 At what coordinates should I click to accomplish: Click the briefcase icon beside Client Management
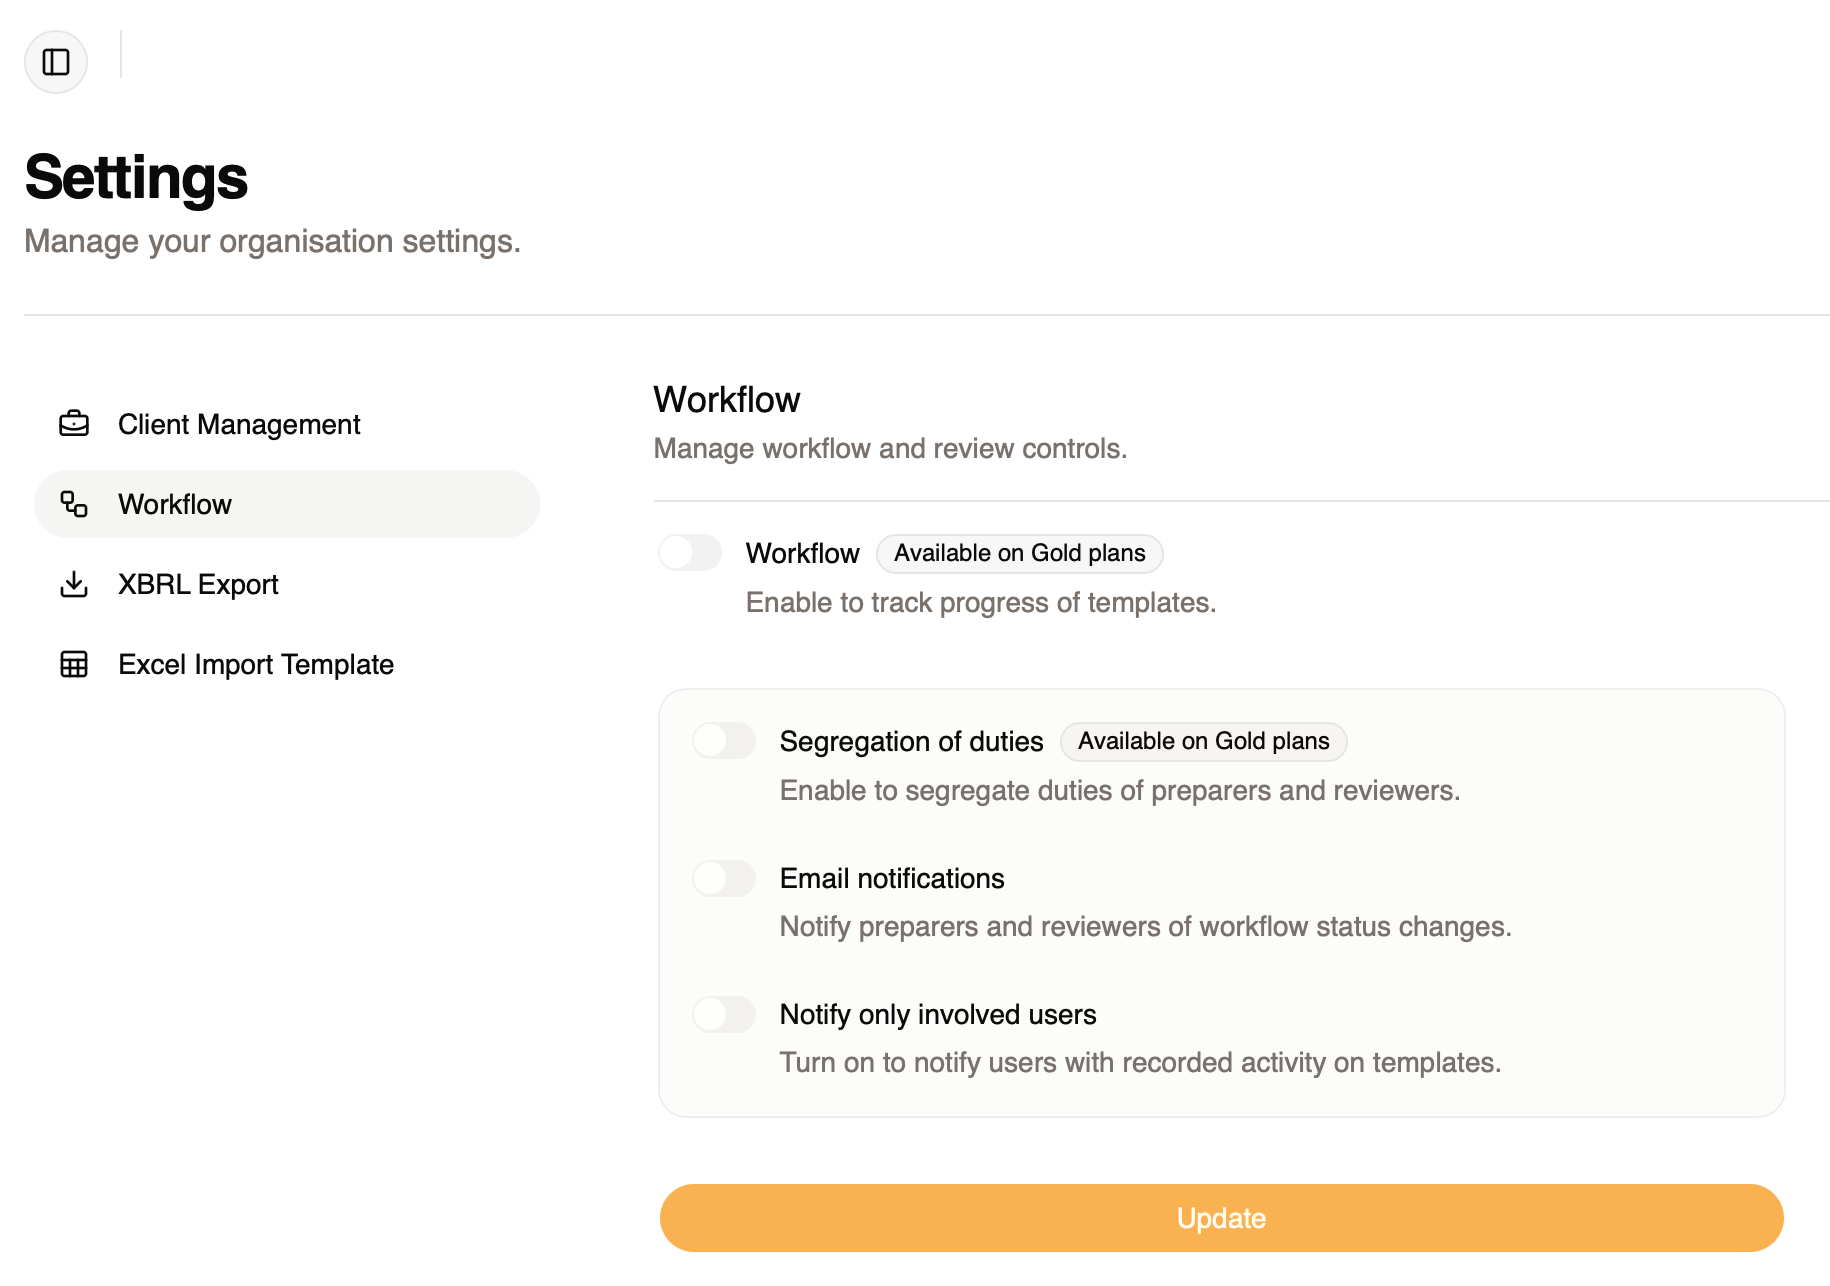[73, 423]
